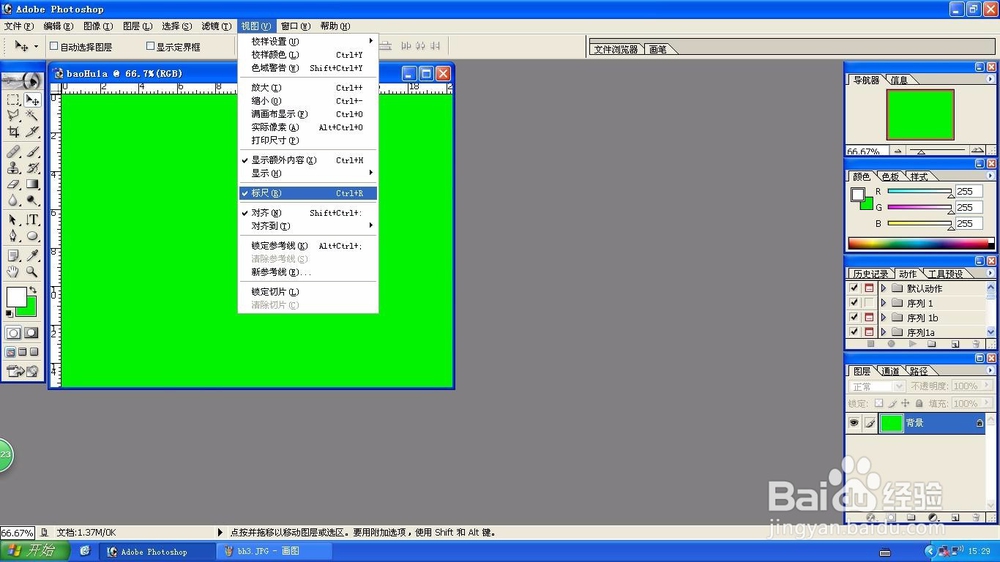Click the foreground color swatch in toolbox

click(x=16, y=297)
